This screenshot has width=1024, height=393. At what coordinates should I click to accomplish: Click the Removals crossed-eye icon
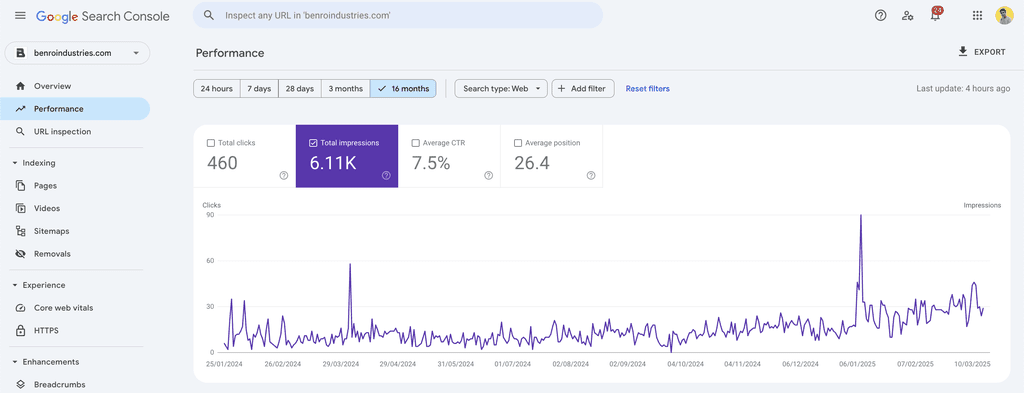pyautogui.click(x=20, y=254)
